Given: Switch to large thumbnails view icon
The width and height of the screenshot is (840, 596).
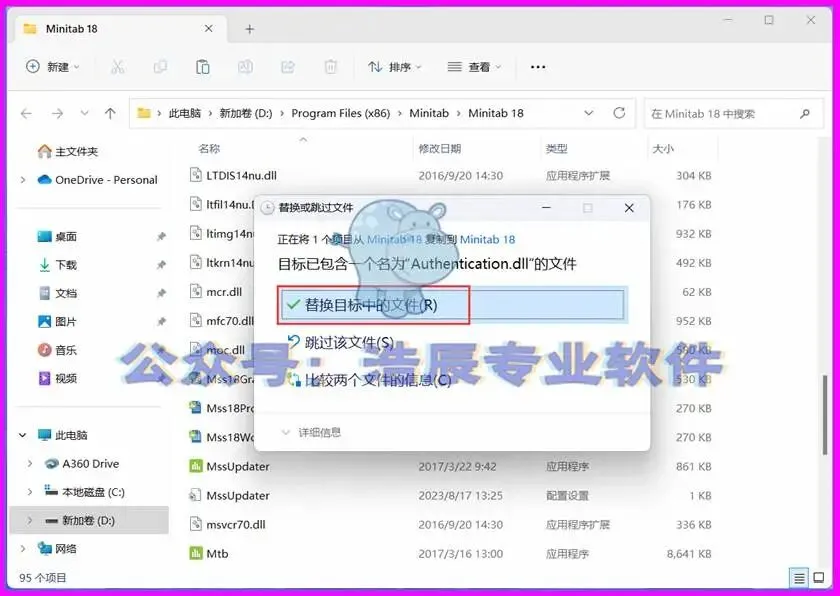Looking at the screenshot, I should pos(819,578).
